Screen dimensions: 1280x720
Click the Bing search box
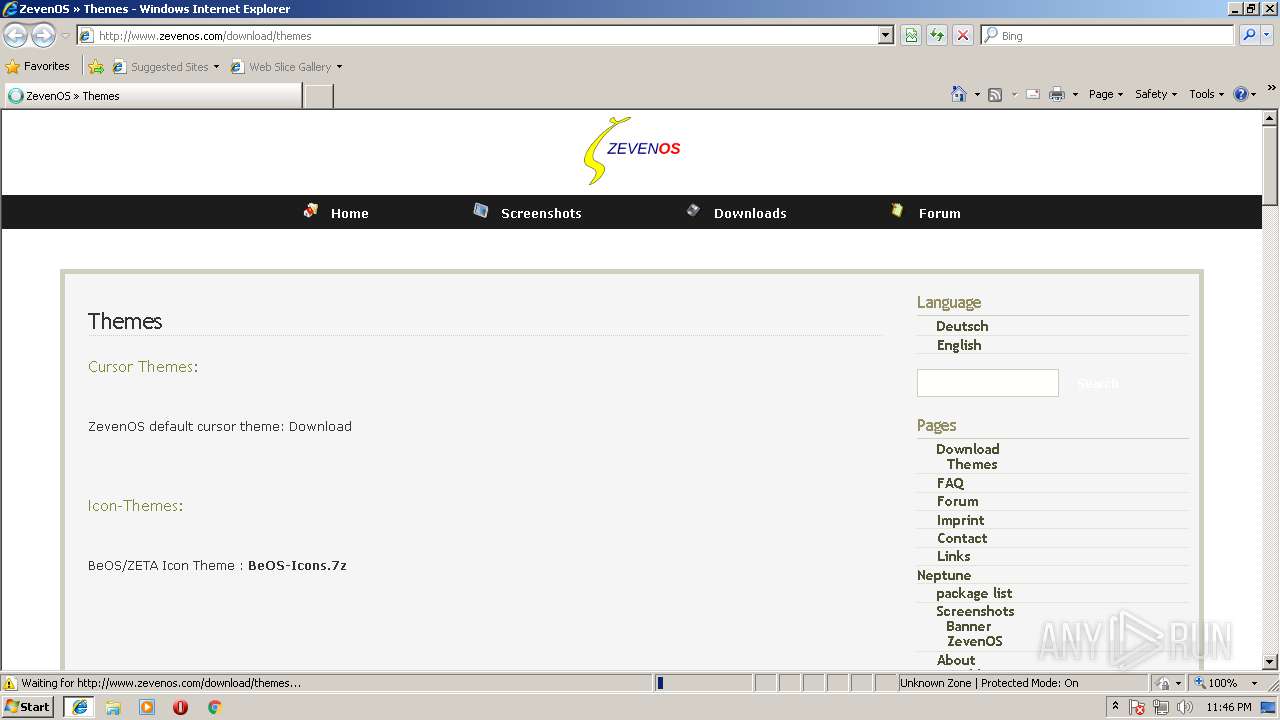1107,35
